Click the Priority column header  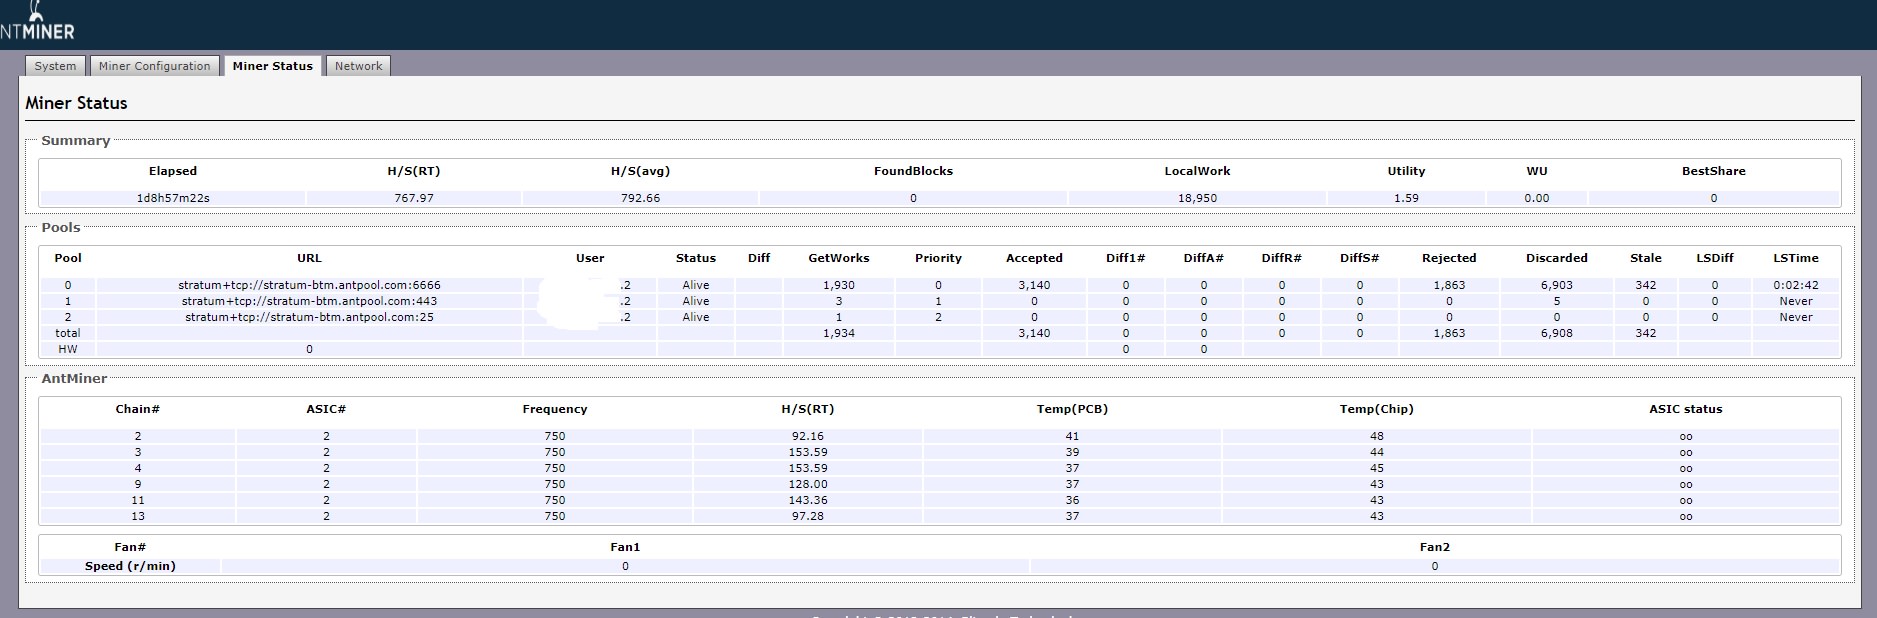938,258
